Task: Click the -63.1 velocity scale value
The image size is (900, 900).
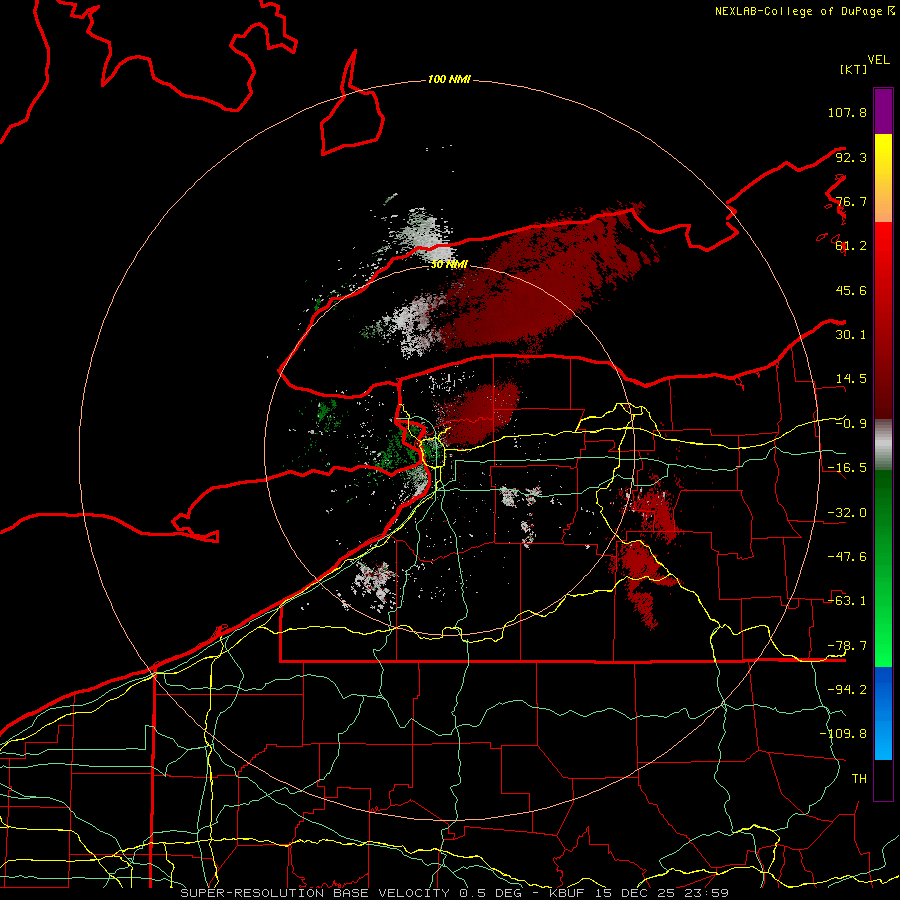Action: (x=847, y=601)
